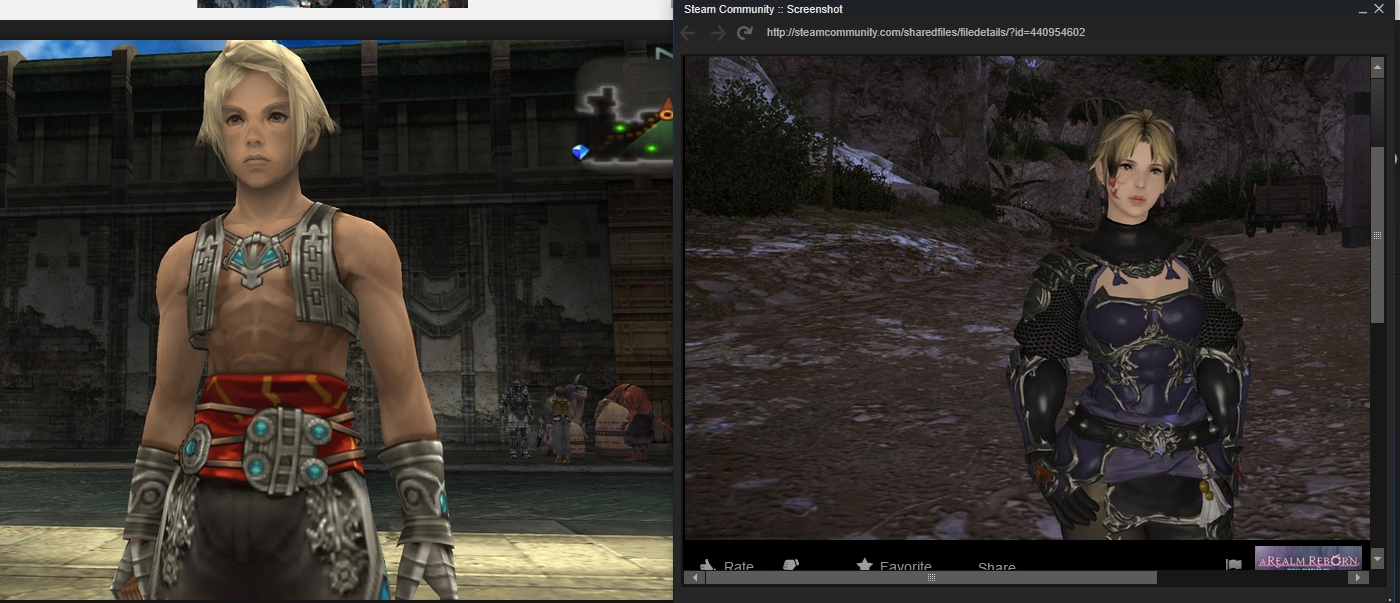Click the Steam Community :: Screenshot title text
Viewport: 1400px width, 603px height.
pyautogui.click(x=763, y=9)
